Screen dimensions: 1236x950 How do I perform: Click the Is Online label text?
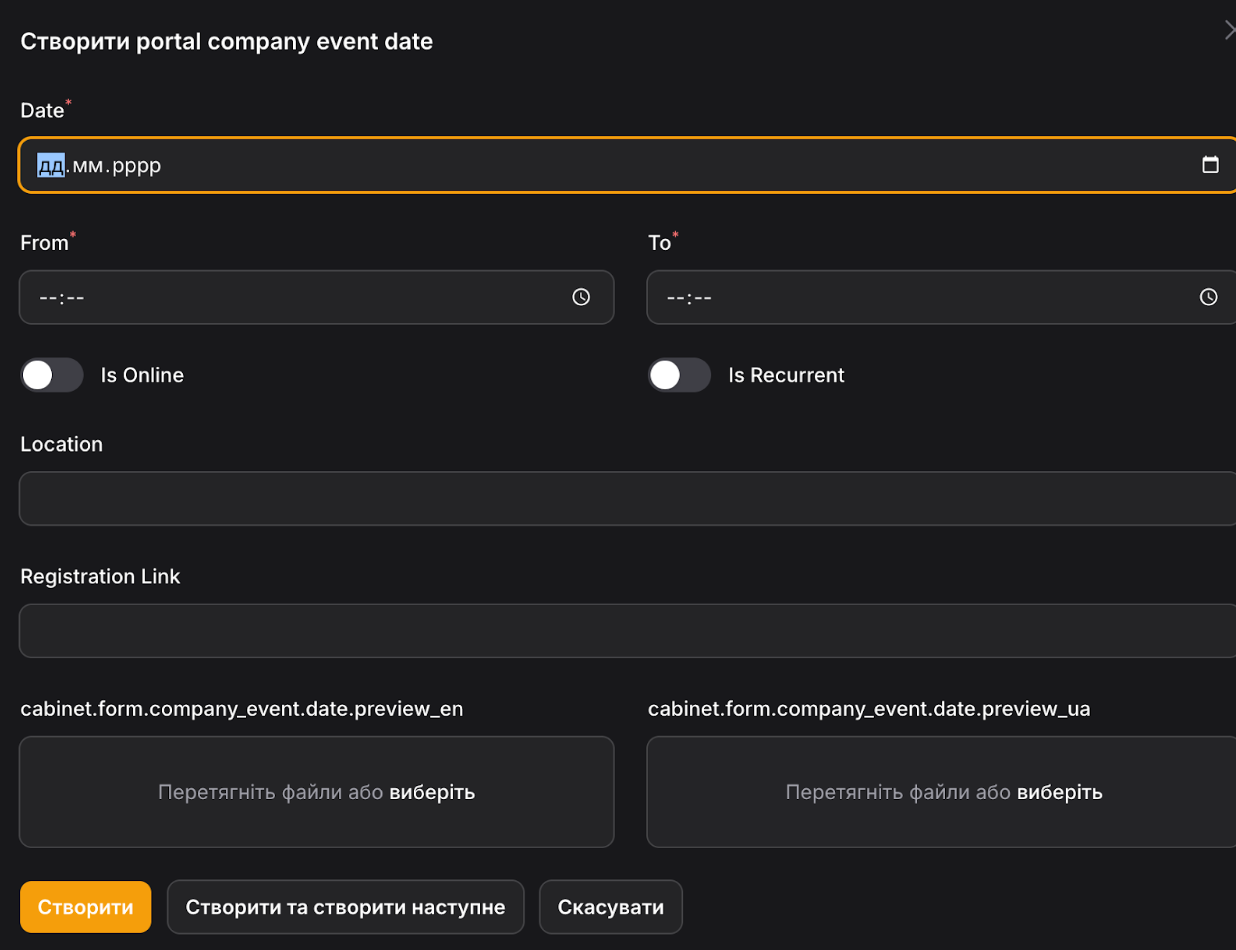point(142,375)
